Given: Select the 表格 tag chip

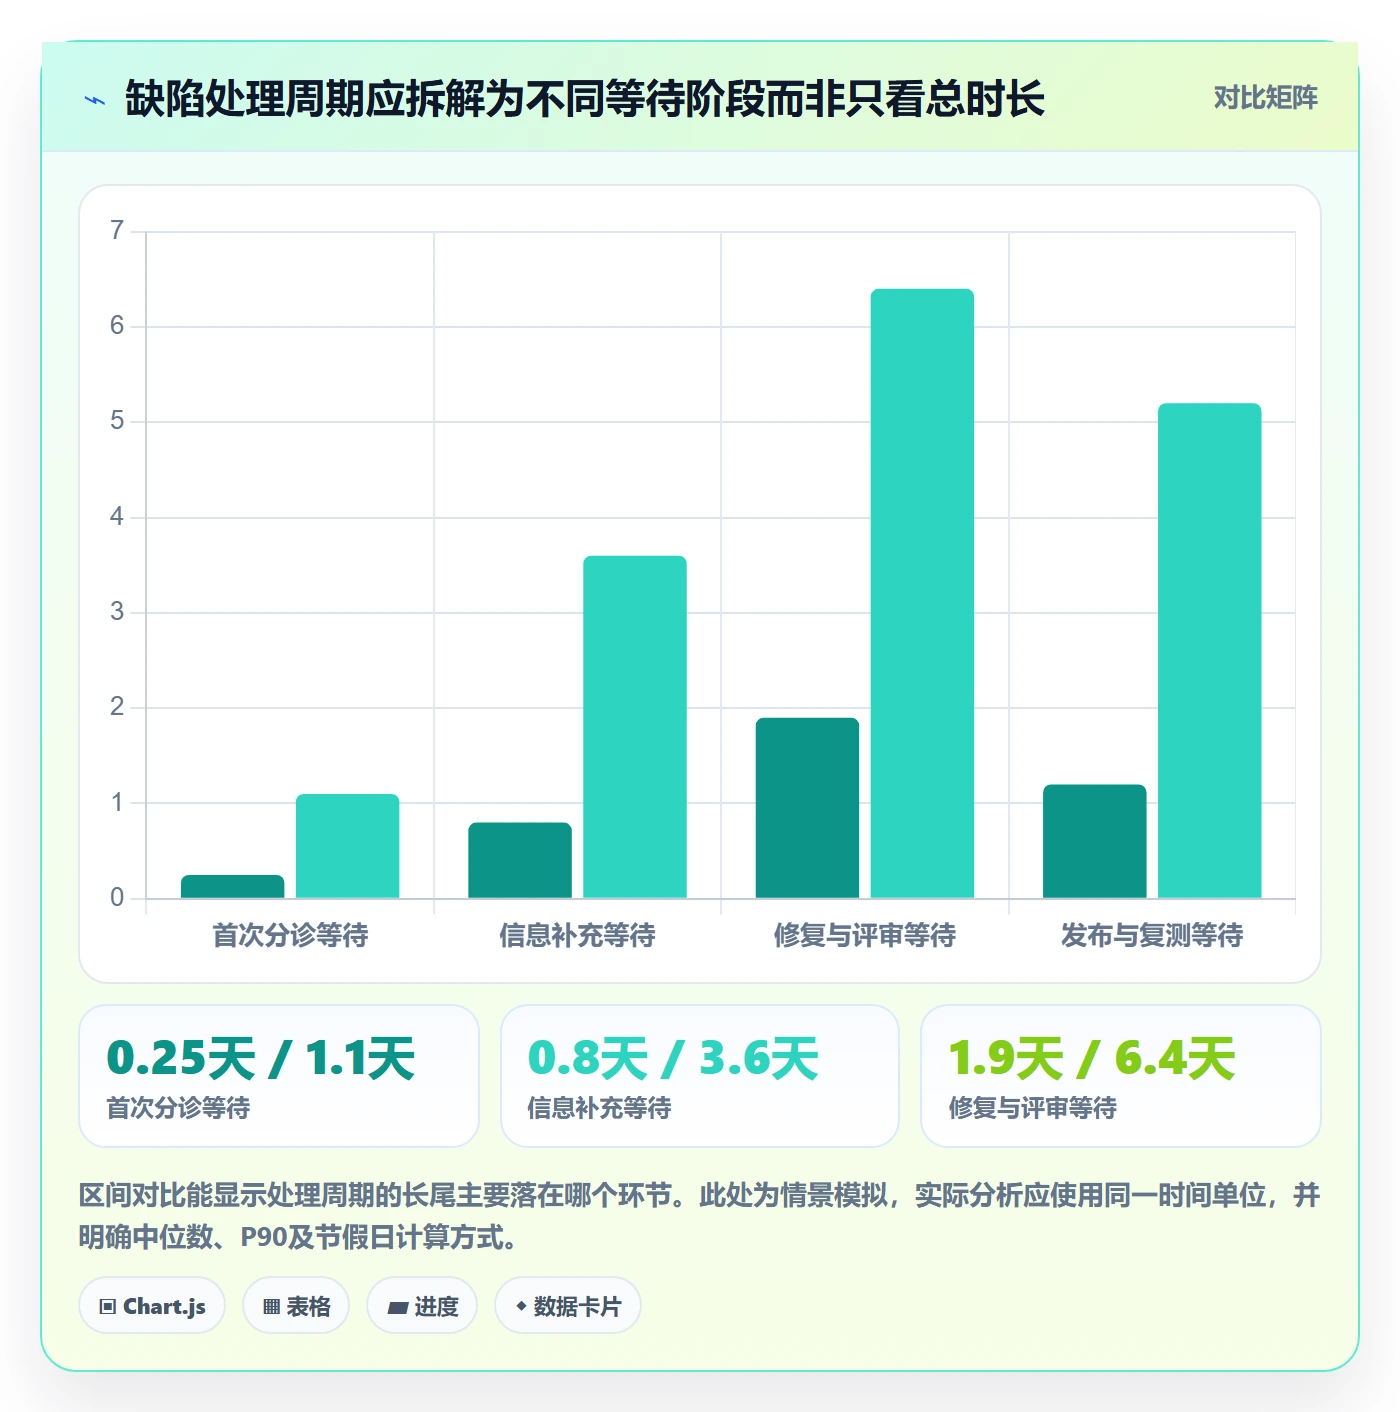Looking at the screenshot, I should 296,1306.
